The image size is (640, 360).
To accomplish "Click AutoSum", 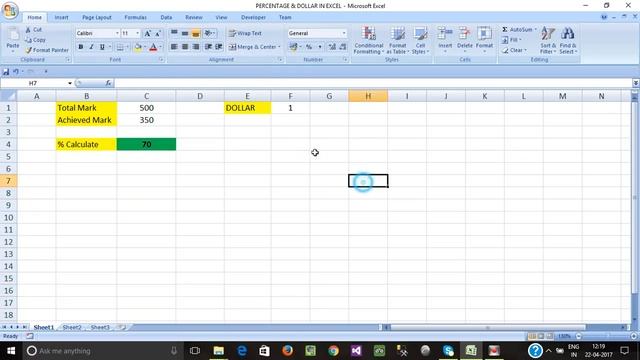I will pos(519,29).
